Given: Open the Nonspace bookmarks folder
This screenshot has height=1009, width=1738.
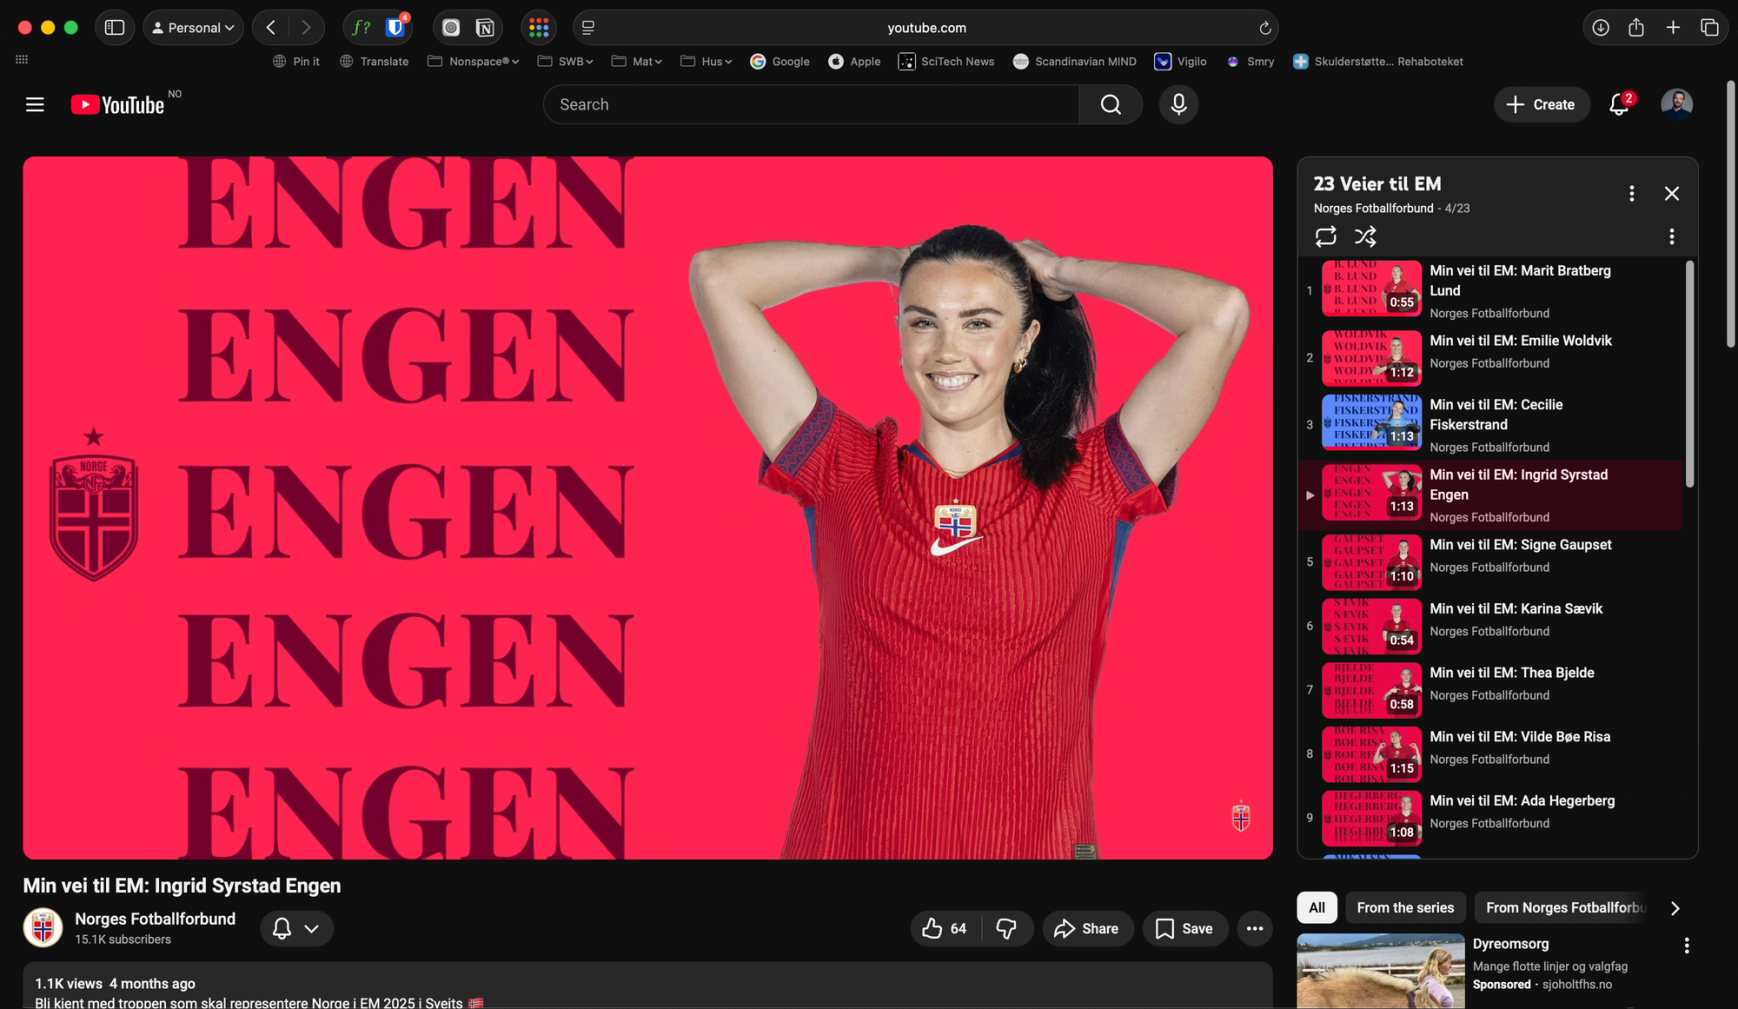Looking at the screenshot, I should (473, 62).
